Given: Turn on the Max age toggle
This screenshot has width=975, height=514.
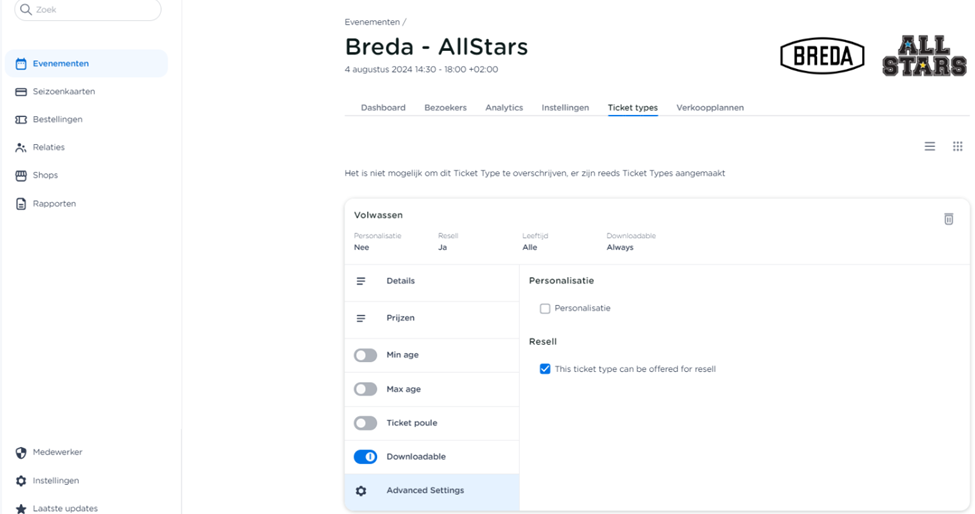Looking at the screenshot, I should click(365, 389).
